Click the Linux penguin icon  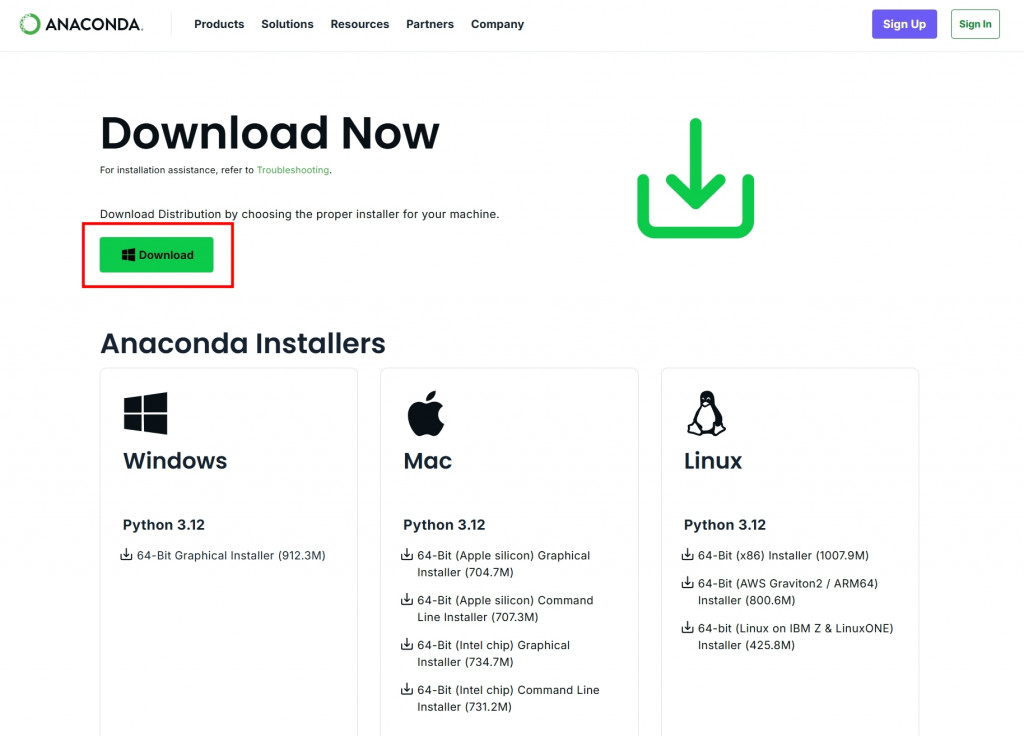706,413
